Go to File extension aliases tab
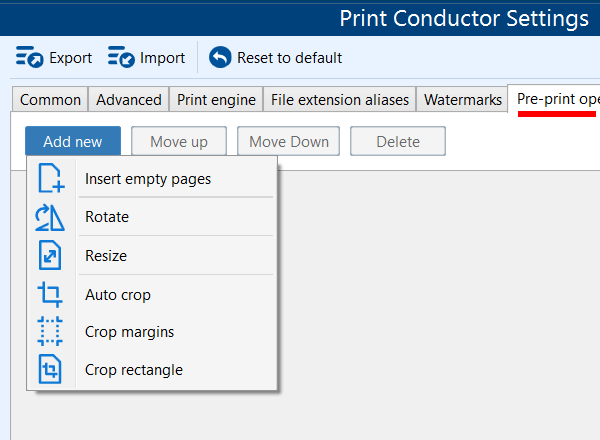 click(340, 99)
